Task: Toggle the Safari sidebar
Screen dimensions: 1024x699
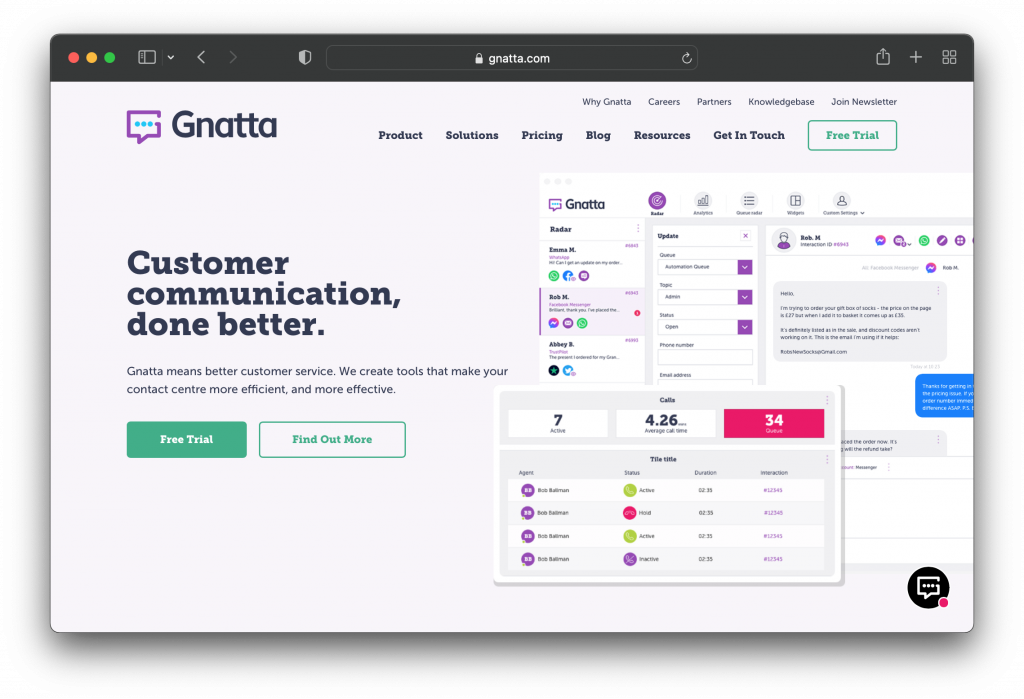Action: [x=147, y=58]
